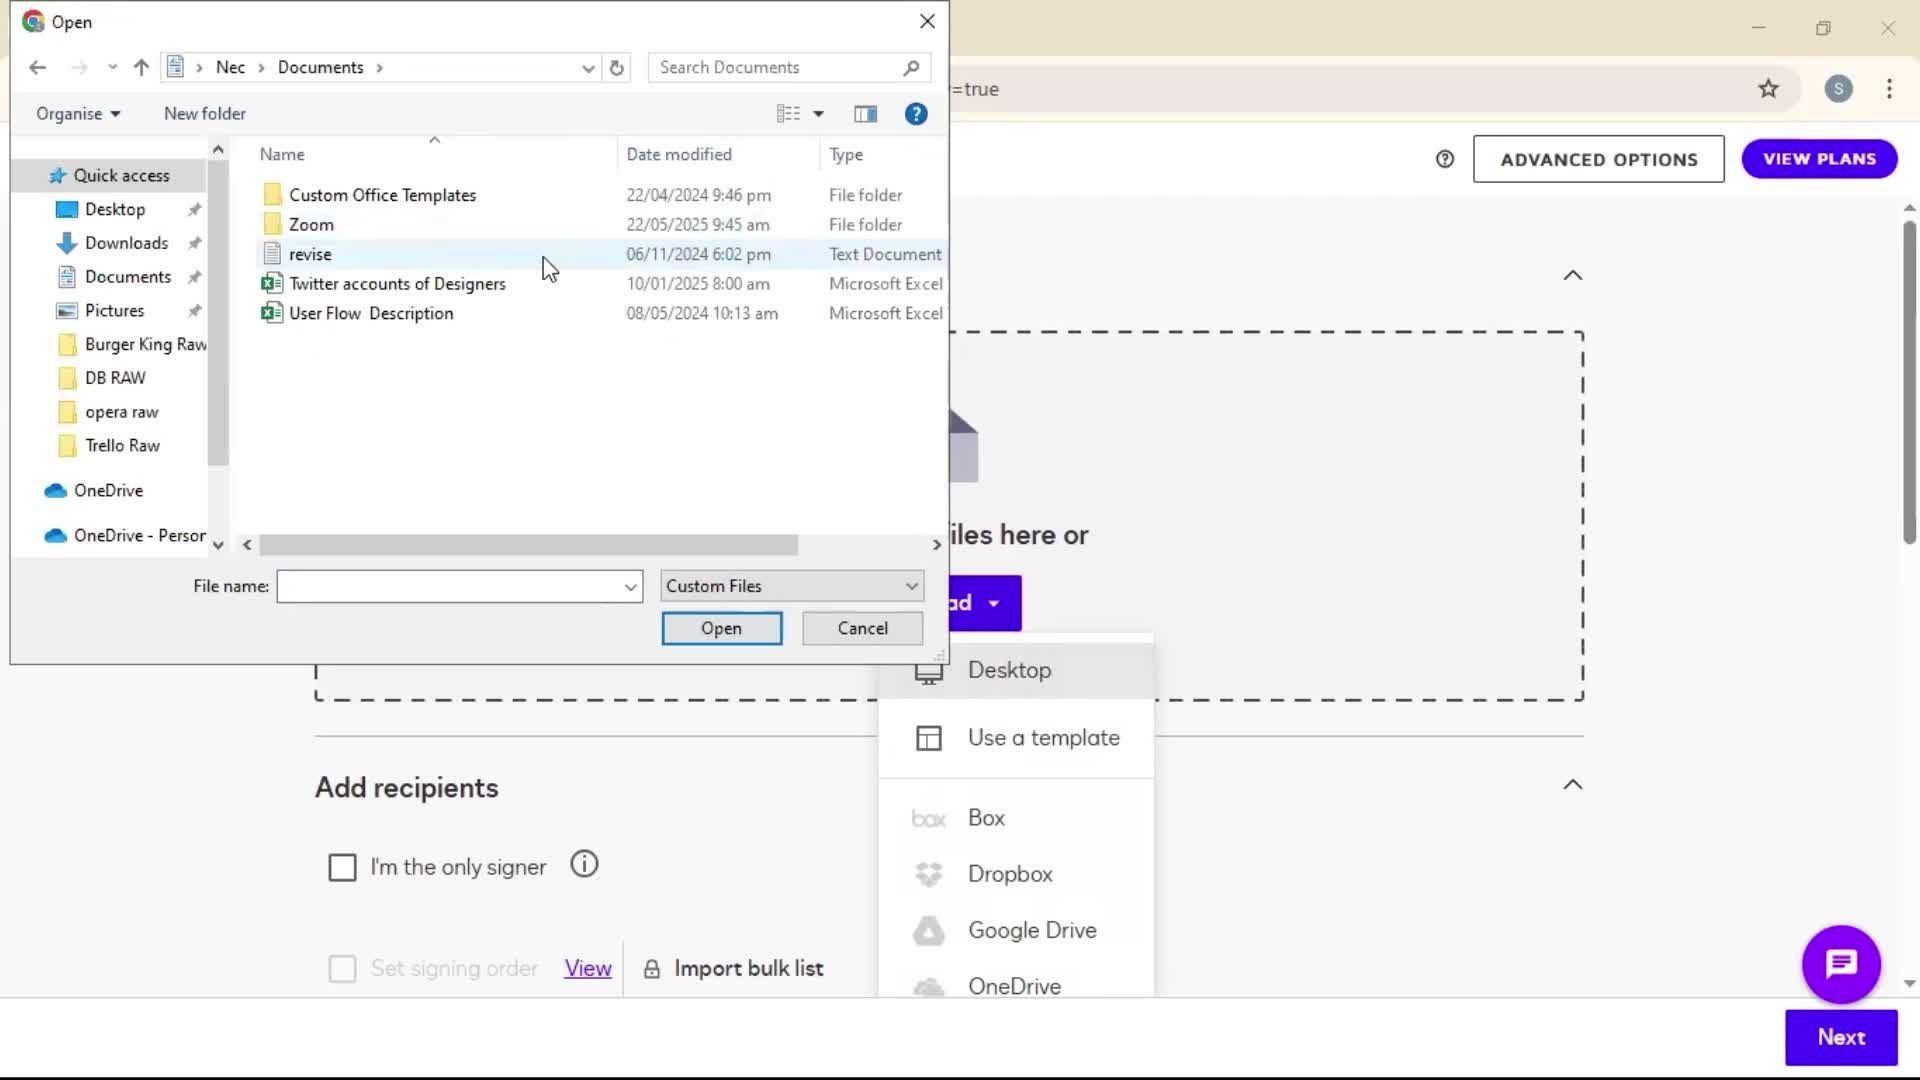Screen dimensions: 1920x1080
Task: Toggle Set signing order checkbox
Action: [342, 969]
